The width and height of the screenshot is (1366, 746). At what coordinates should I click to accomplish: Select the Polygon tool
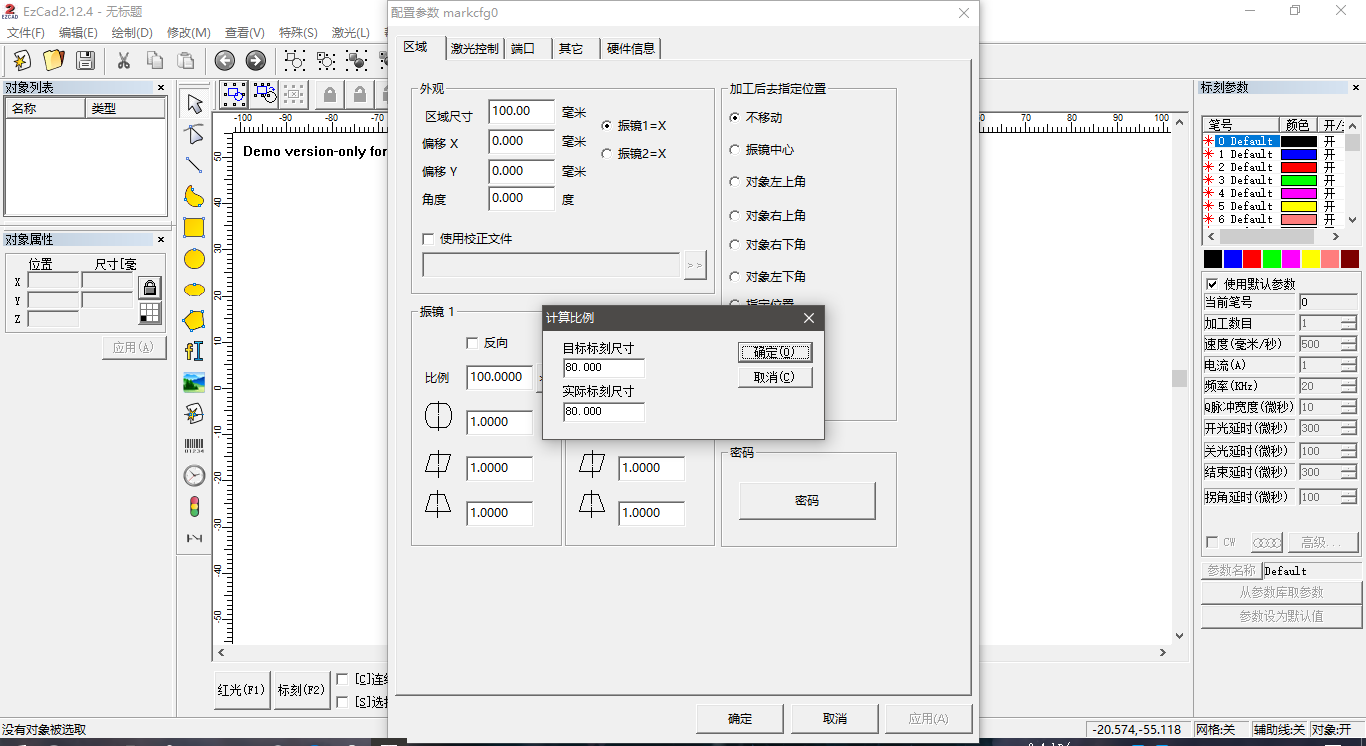point(194,320)
